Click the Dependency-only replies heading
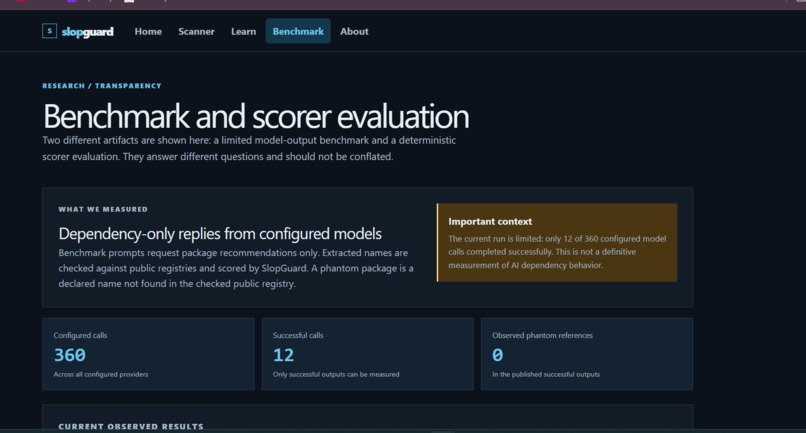The image size is (806, 433). (x=220, y=234)
